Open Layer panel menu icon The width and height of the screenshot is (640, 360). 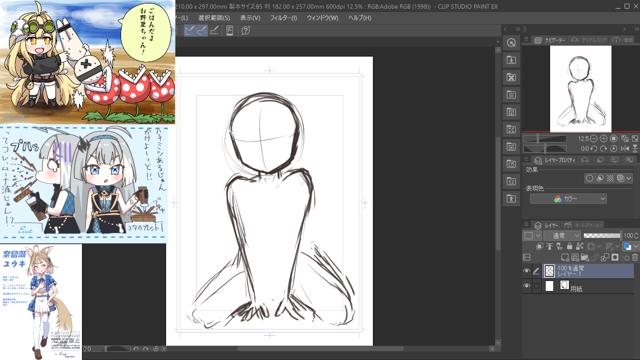(527, 225)
